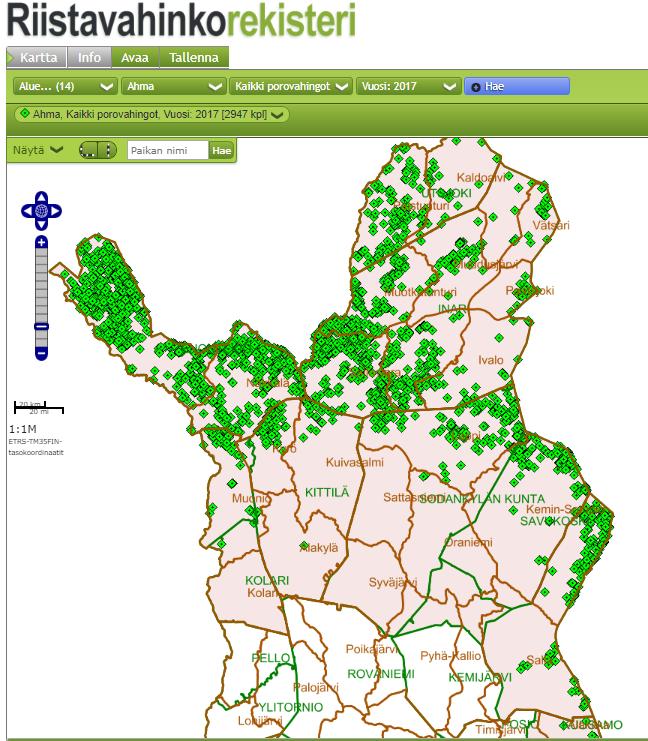The width and height of the screenshot is (648, 741).
Task: Click the Riistavahinkorekisteri logo
Action: (181, 20)
